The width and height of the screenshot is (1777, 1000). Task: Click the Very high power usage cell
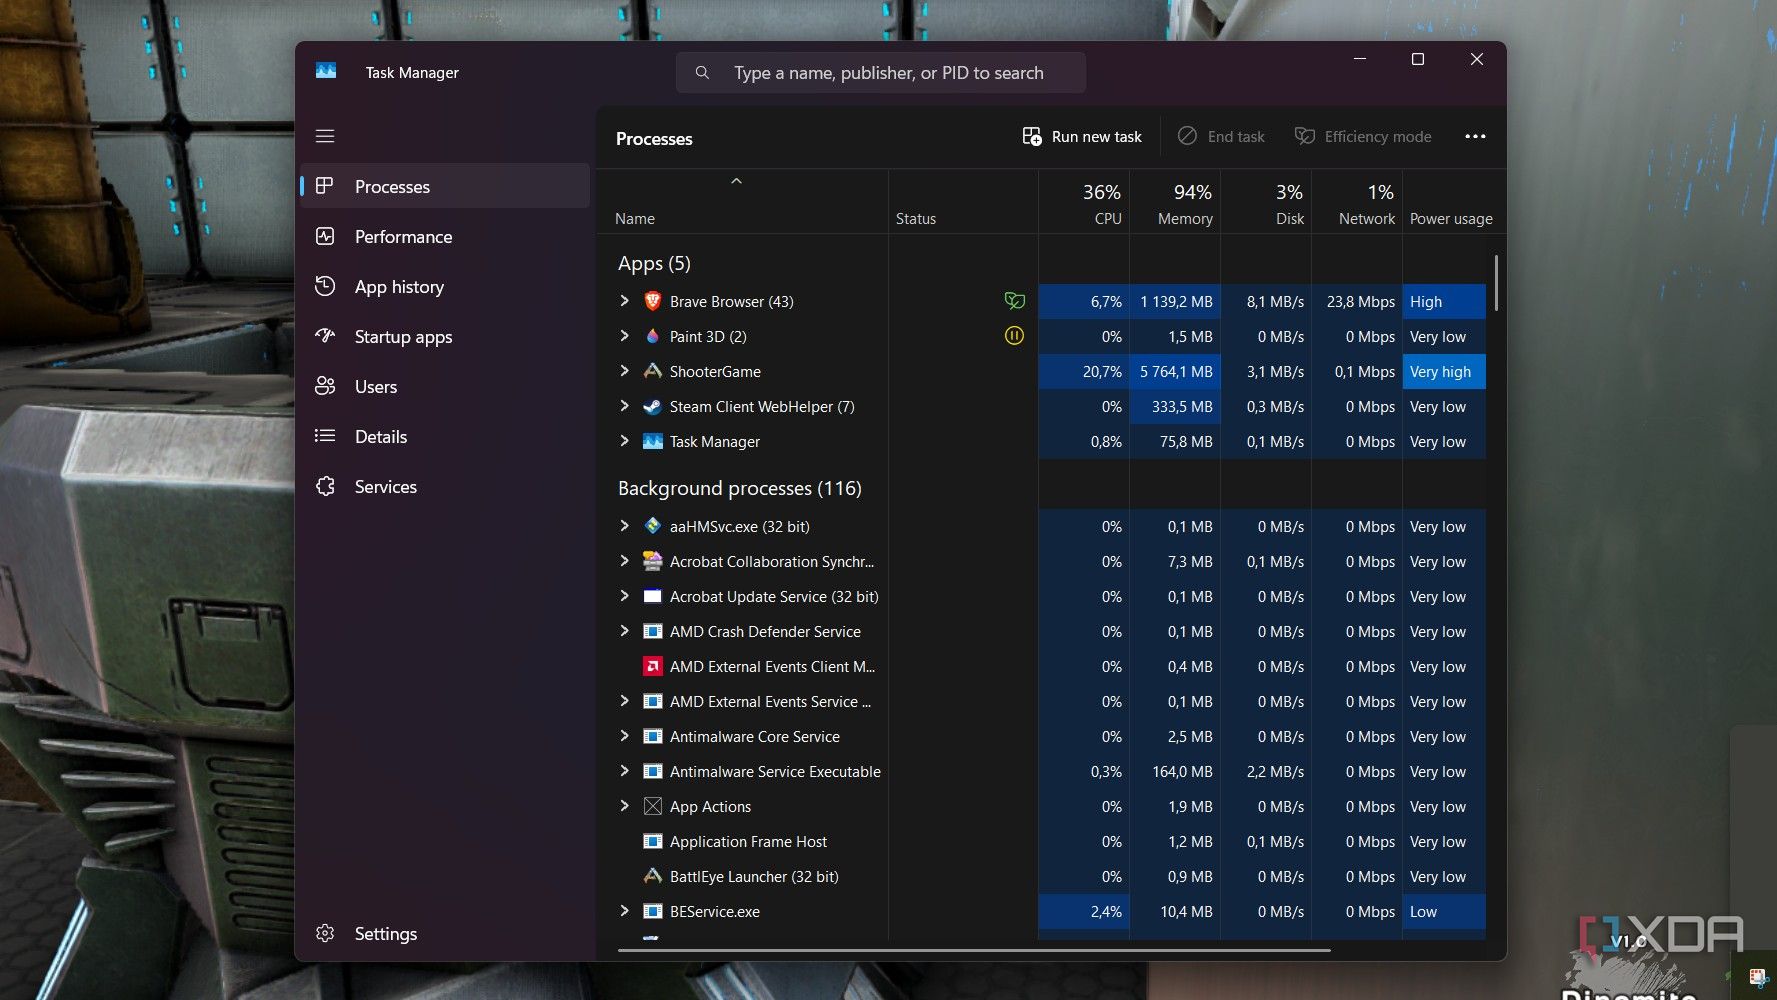coord(1444,371)
